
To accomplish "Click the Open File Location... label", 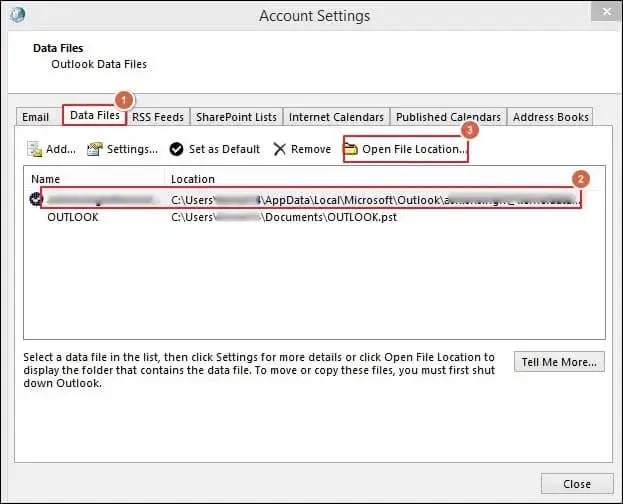I will pyautogui.click(x=414, y=149).
